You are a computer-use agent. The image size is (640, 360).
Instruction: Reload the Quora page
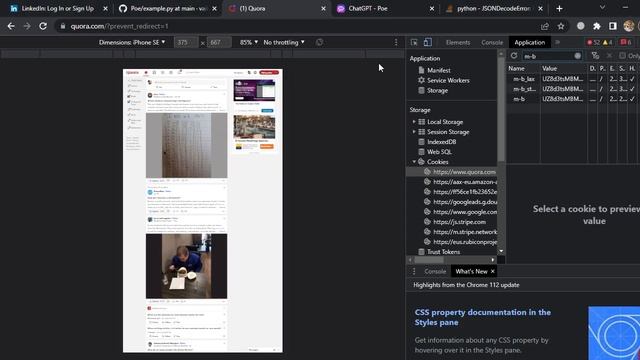pyautogui.click(x=43, y=26)
